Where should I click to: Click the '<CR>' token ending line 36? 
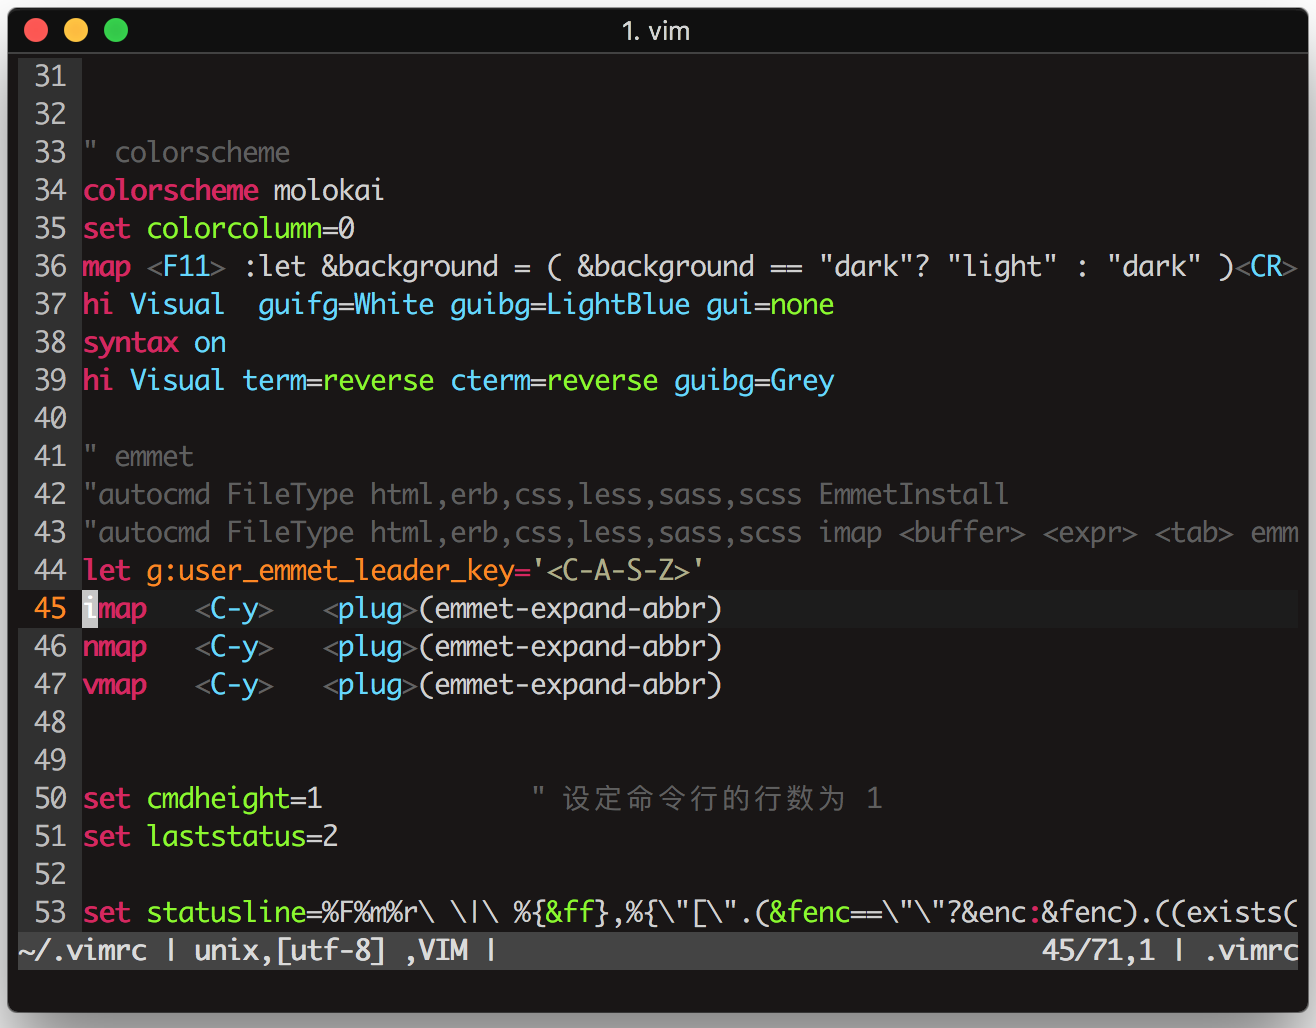click(1266, 266)
